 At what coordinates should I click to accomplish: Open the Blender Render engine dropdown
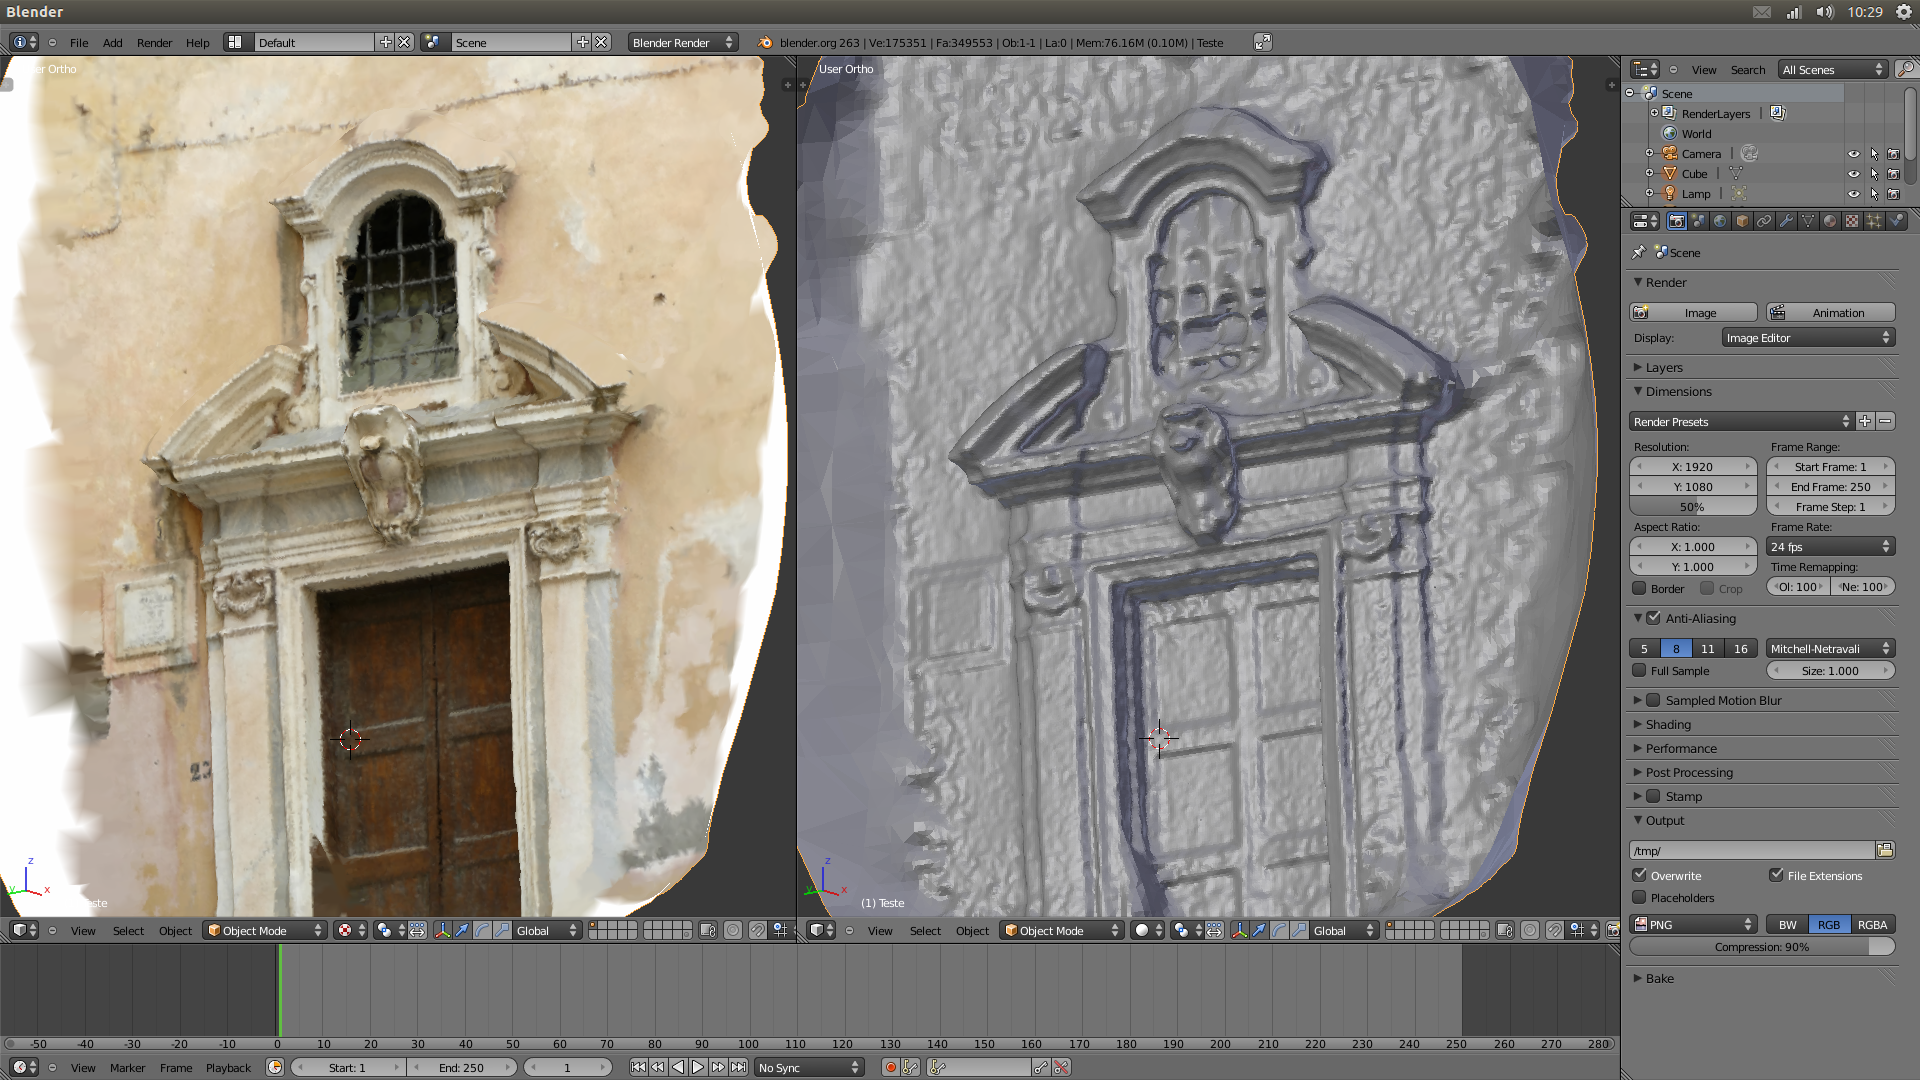[x=683, y=42]
